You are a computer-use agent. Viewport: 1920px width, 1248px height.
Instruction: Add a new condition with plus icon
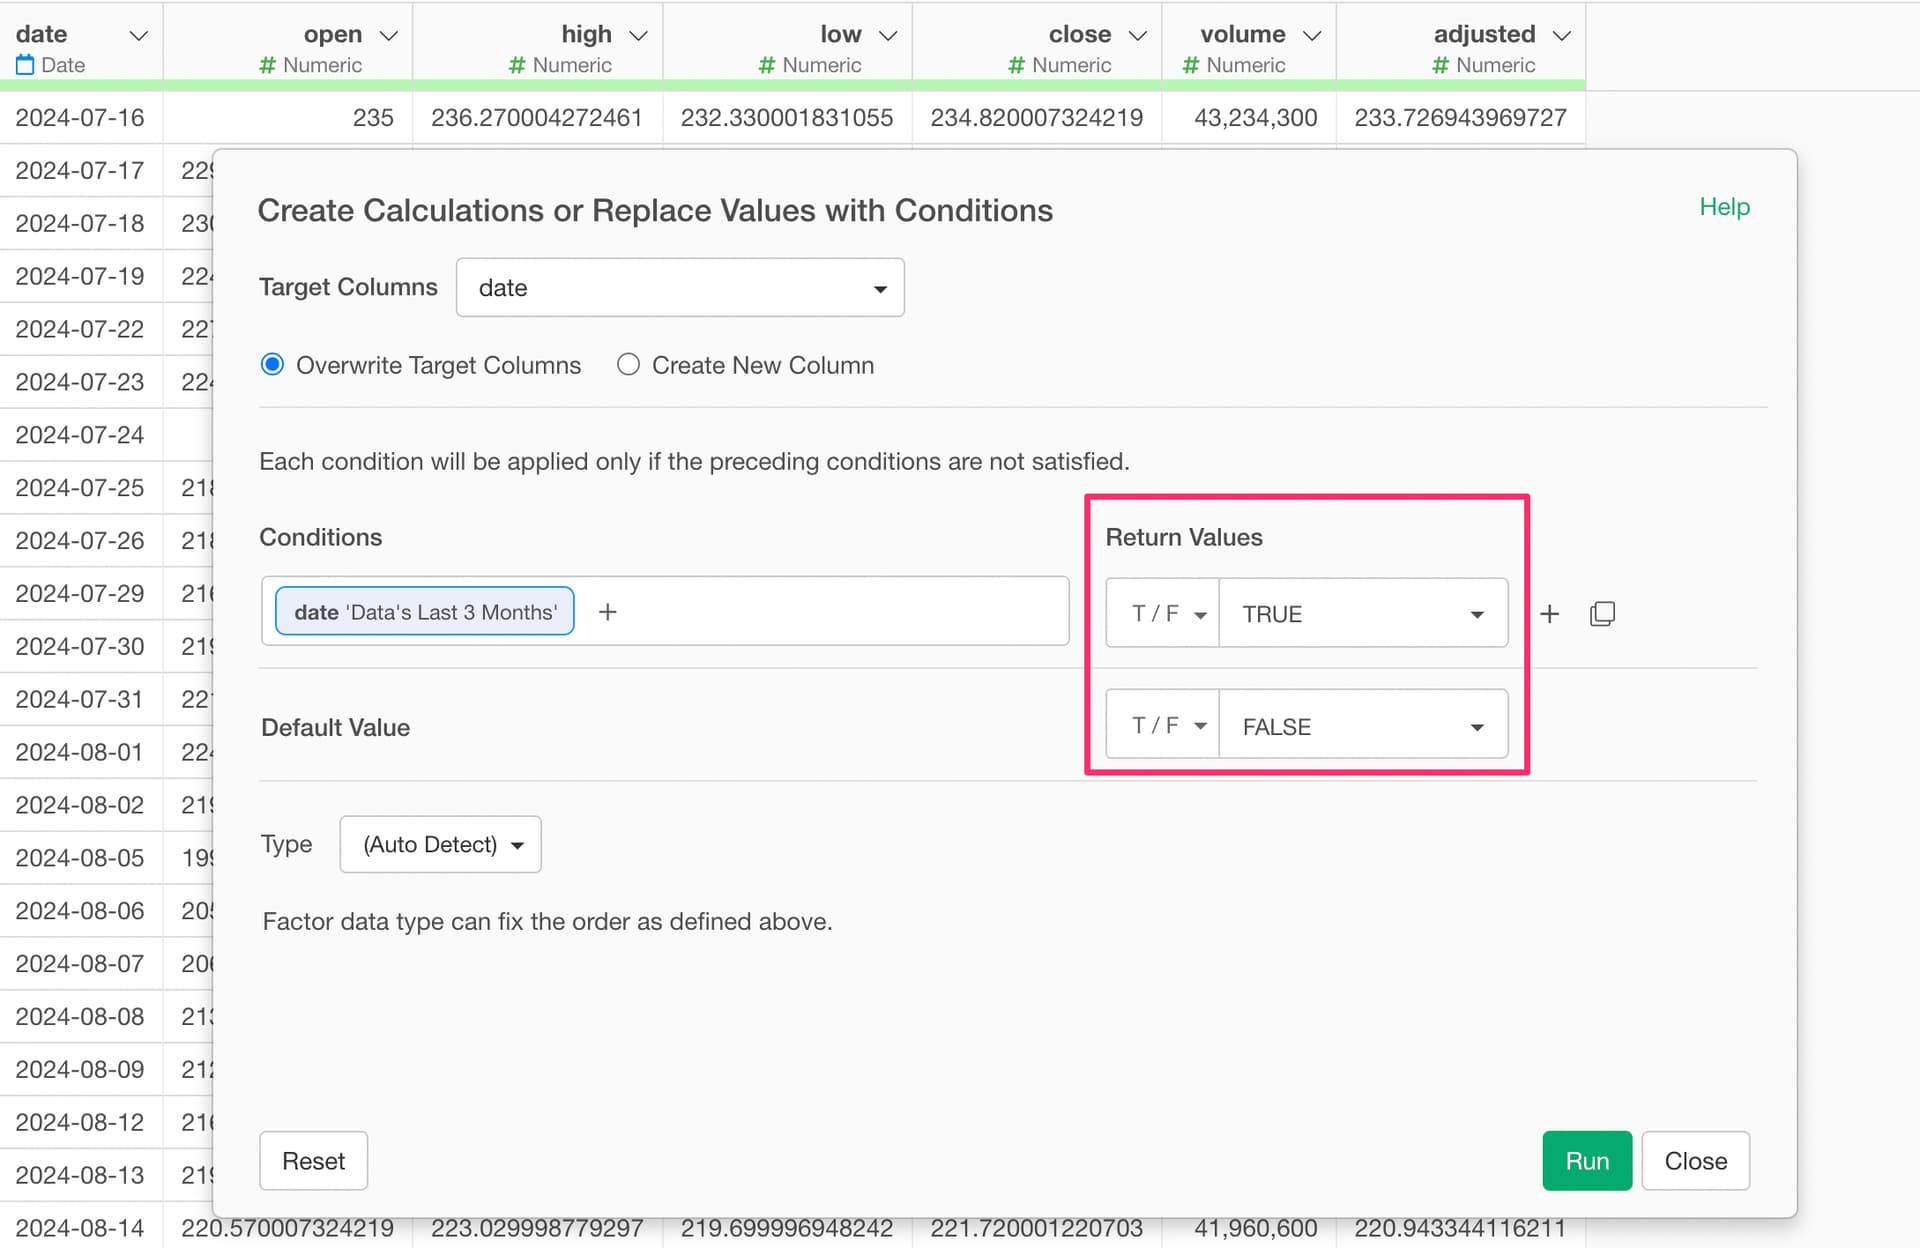[x=607, y=612]
